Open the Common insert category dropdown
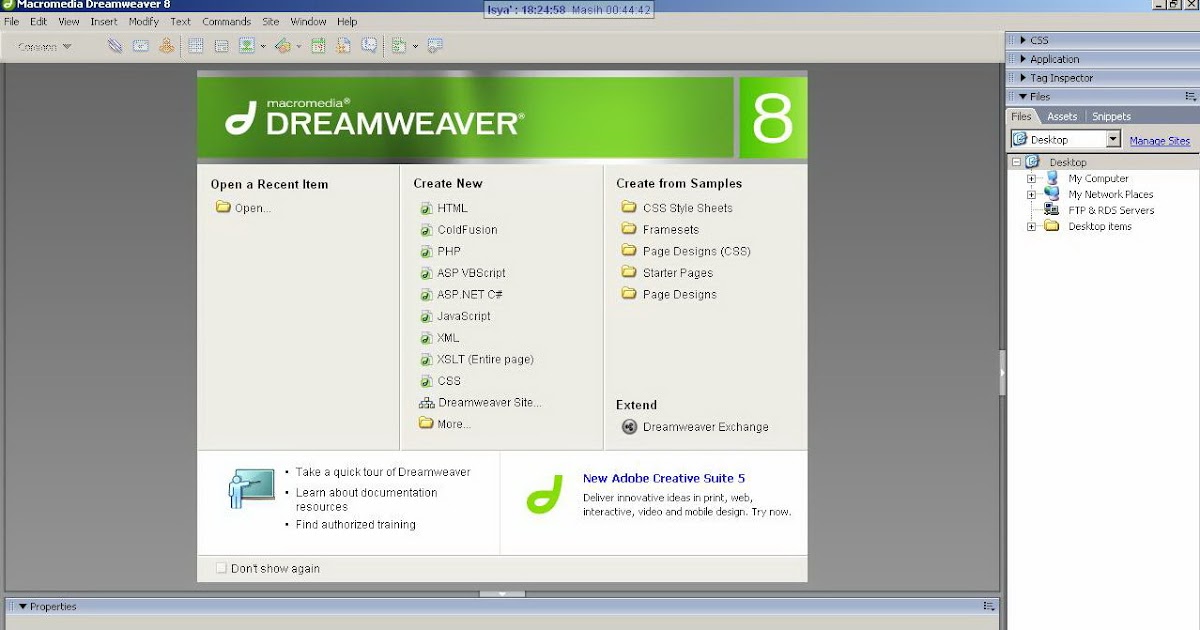The height and width of the screenshot is (630, 1200). [x=45, y=47]
